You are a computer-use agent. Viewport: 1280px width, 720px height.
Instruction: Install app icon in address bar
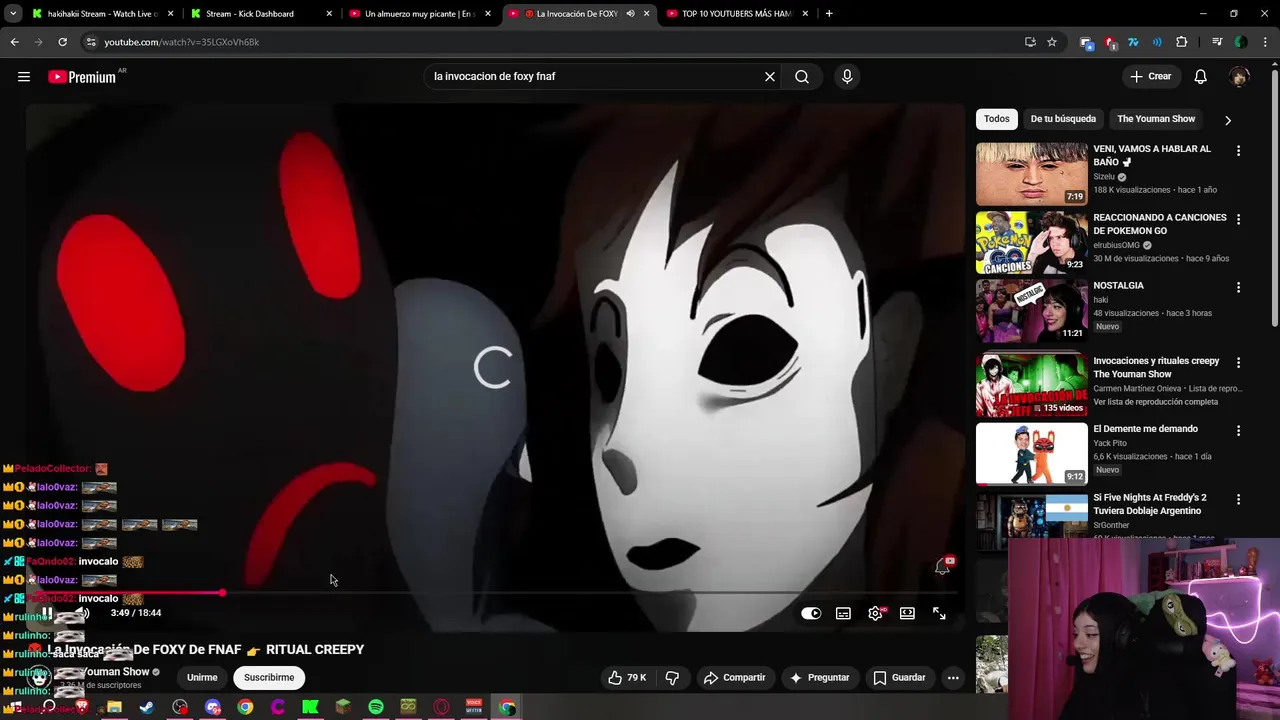click(x=1030, y=42)
